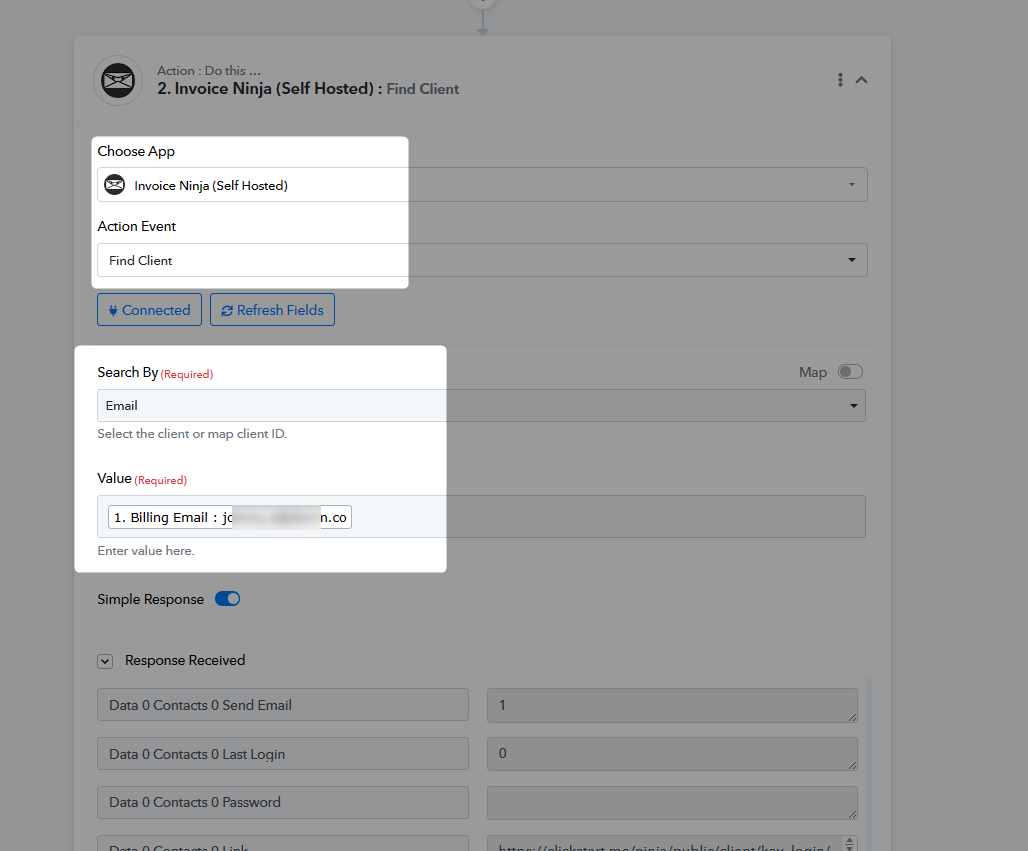
Task: Click the Refresh Fields button
Action: [272, 310]
